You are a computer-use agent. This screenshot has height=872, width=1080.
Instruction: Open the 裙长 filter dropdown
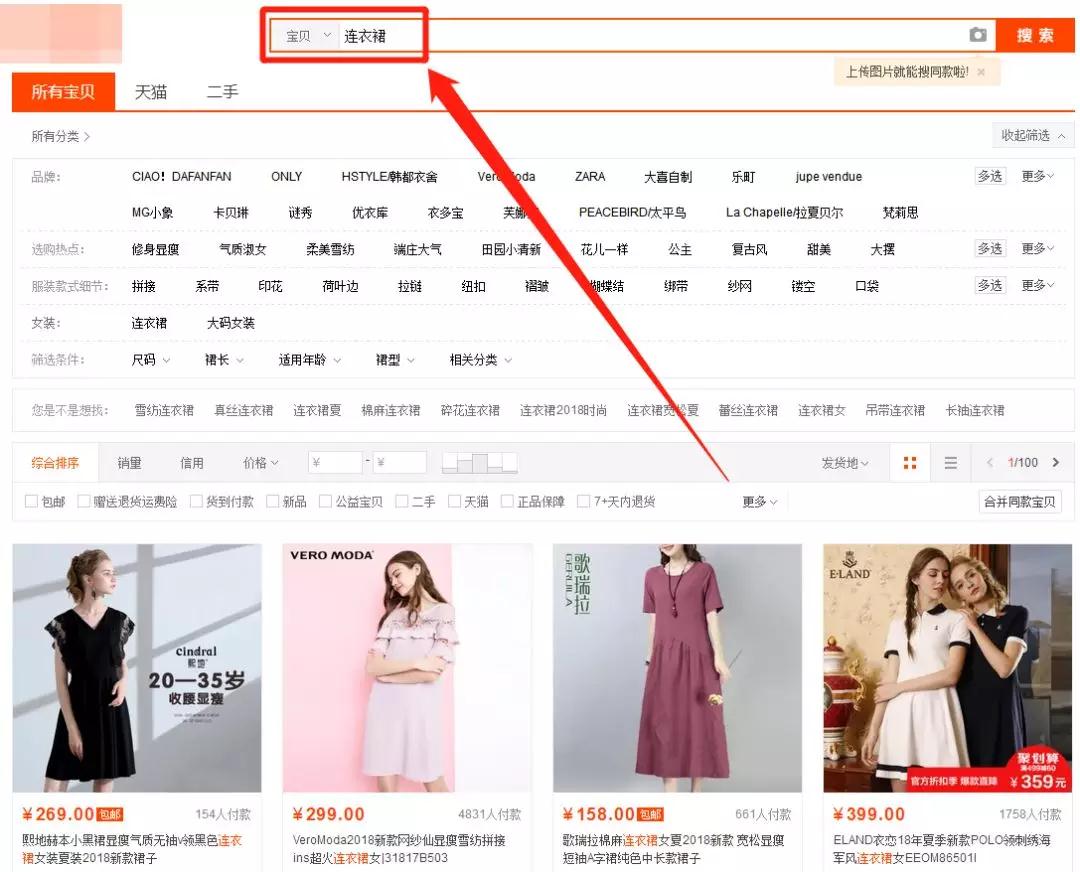[225, 360]
